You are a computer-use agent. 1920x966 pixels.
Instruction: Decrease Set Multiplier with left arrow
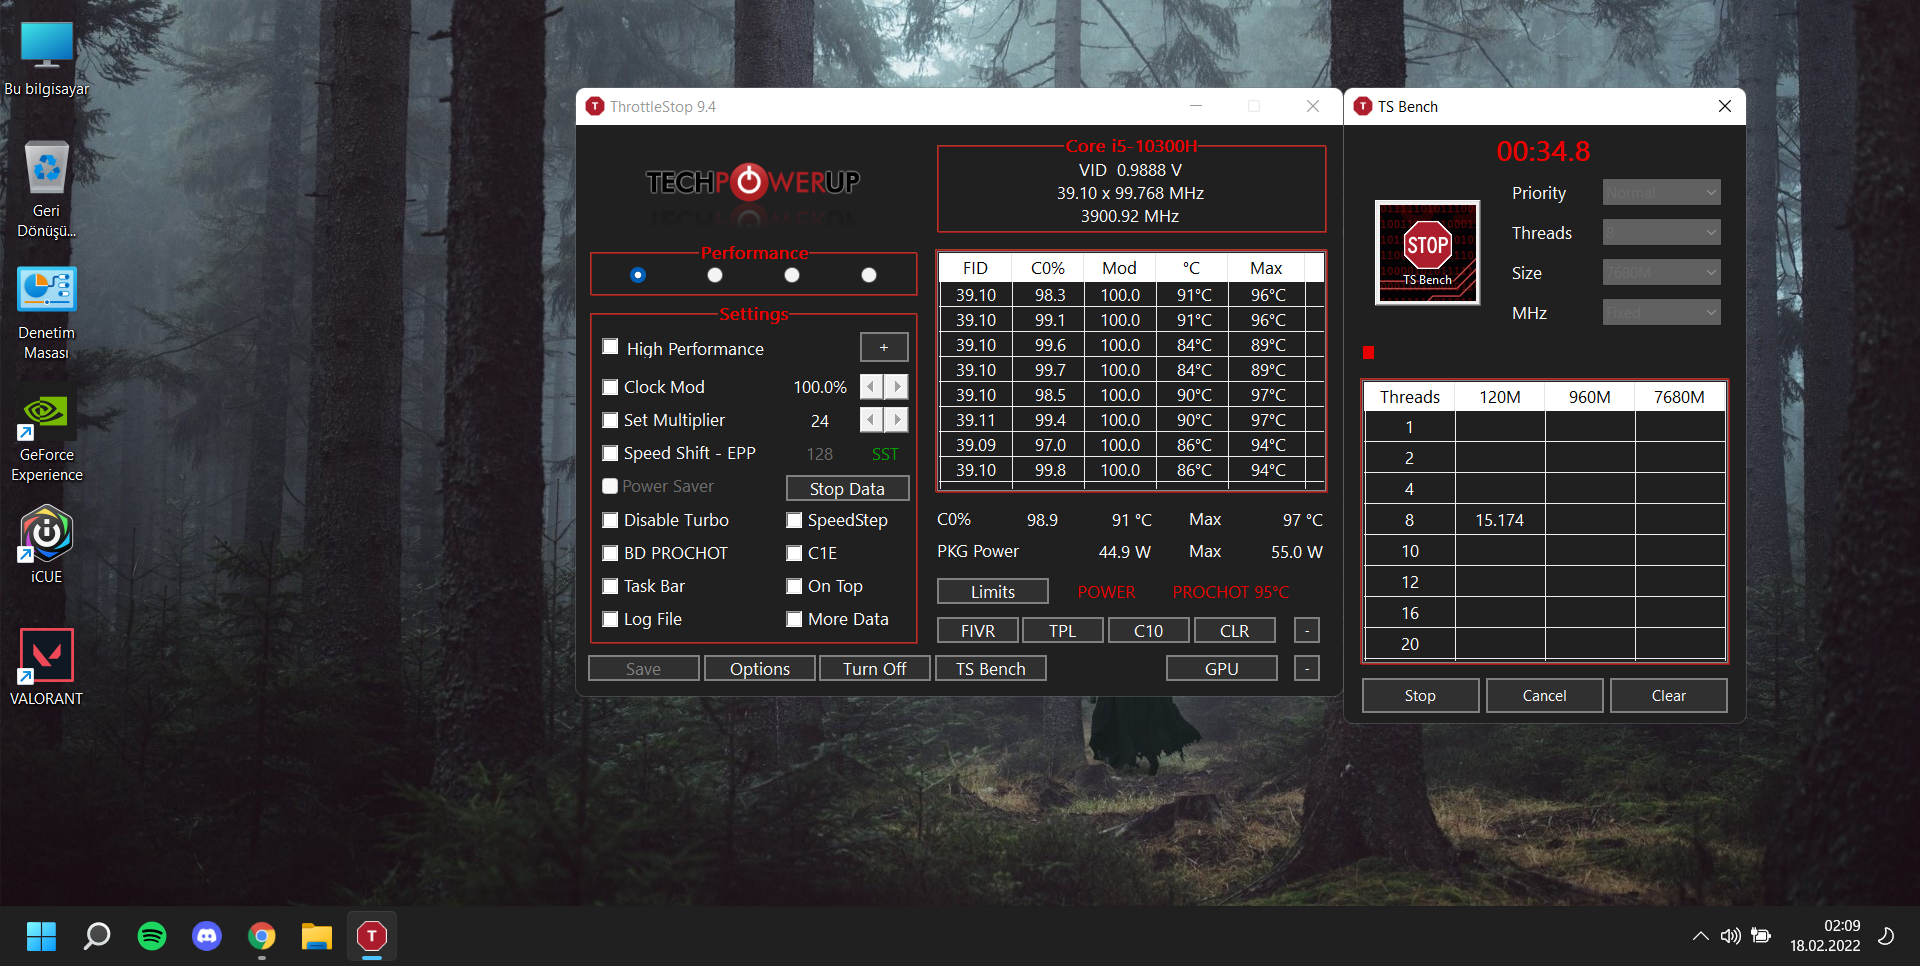(872, 420)
